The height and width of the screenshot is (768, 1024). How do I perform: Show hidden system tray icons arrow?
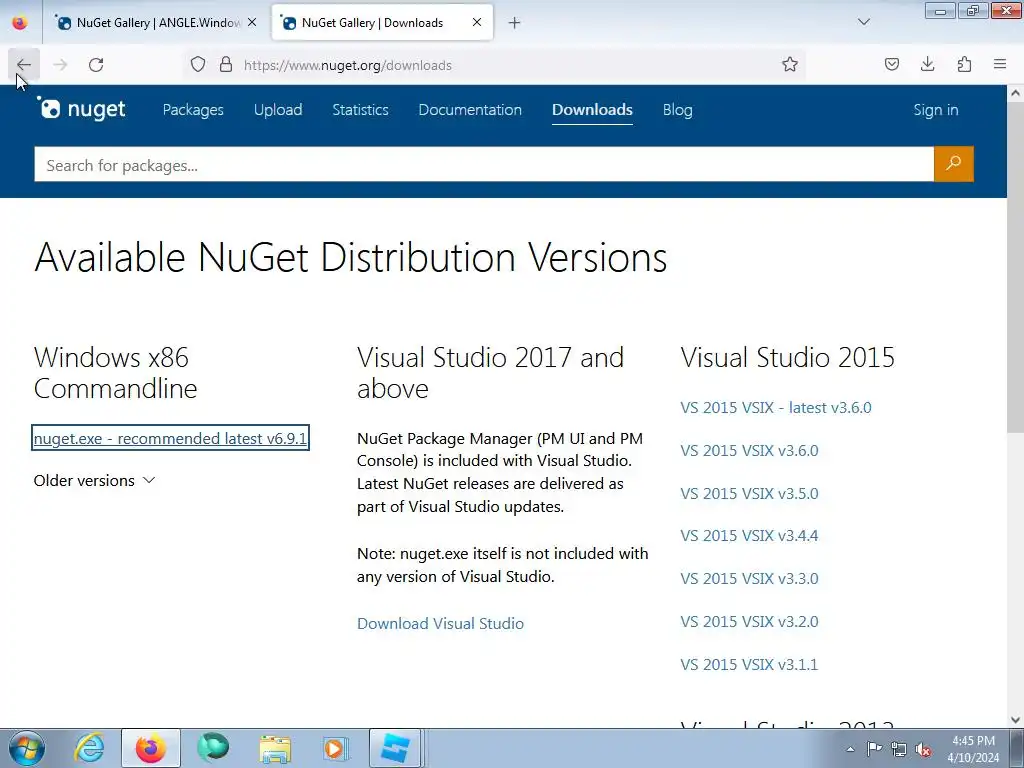click(850, 749)
